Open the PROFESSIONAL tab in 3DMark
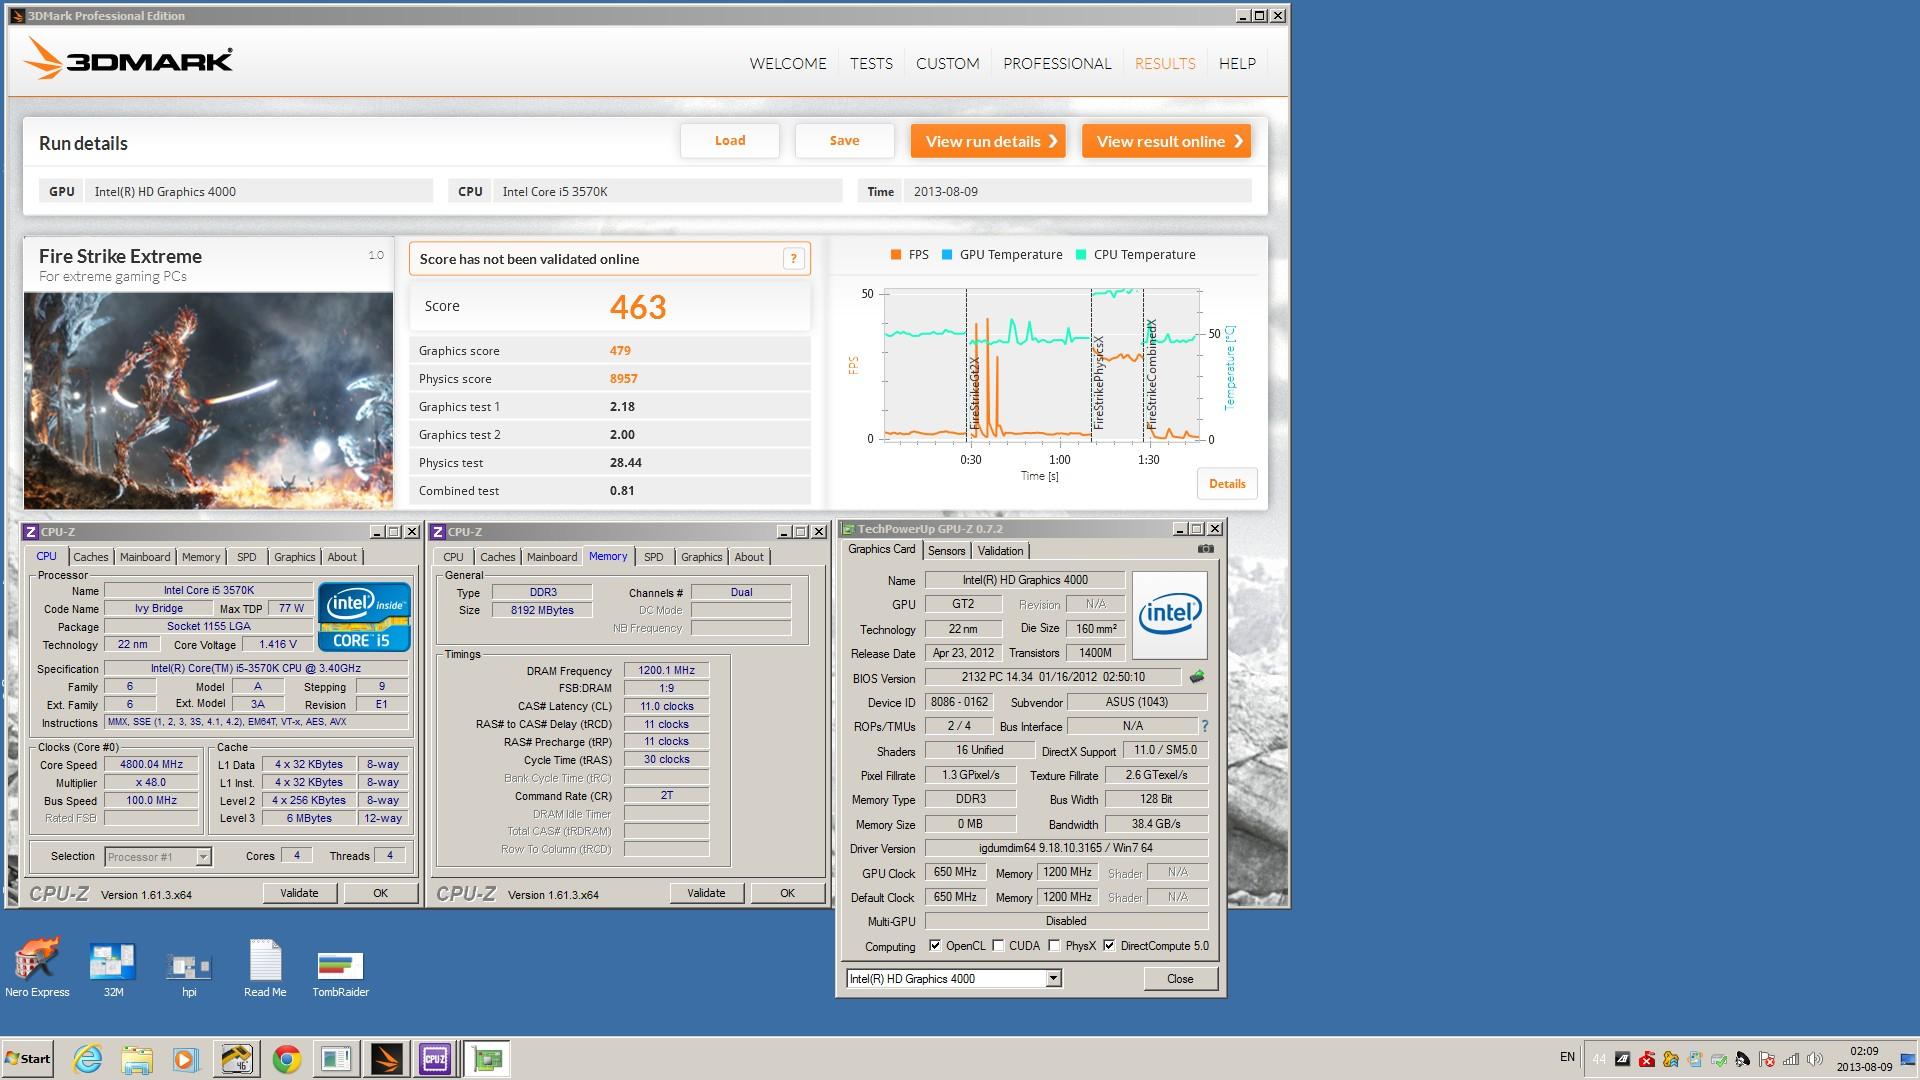The width and height of the screenshot is (1920, 1080). point(1057,63)
